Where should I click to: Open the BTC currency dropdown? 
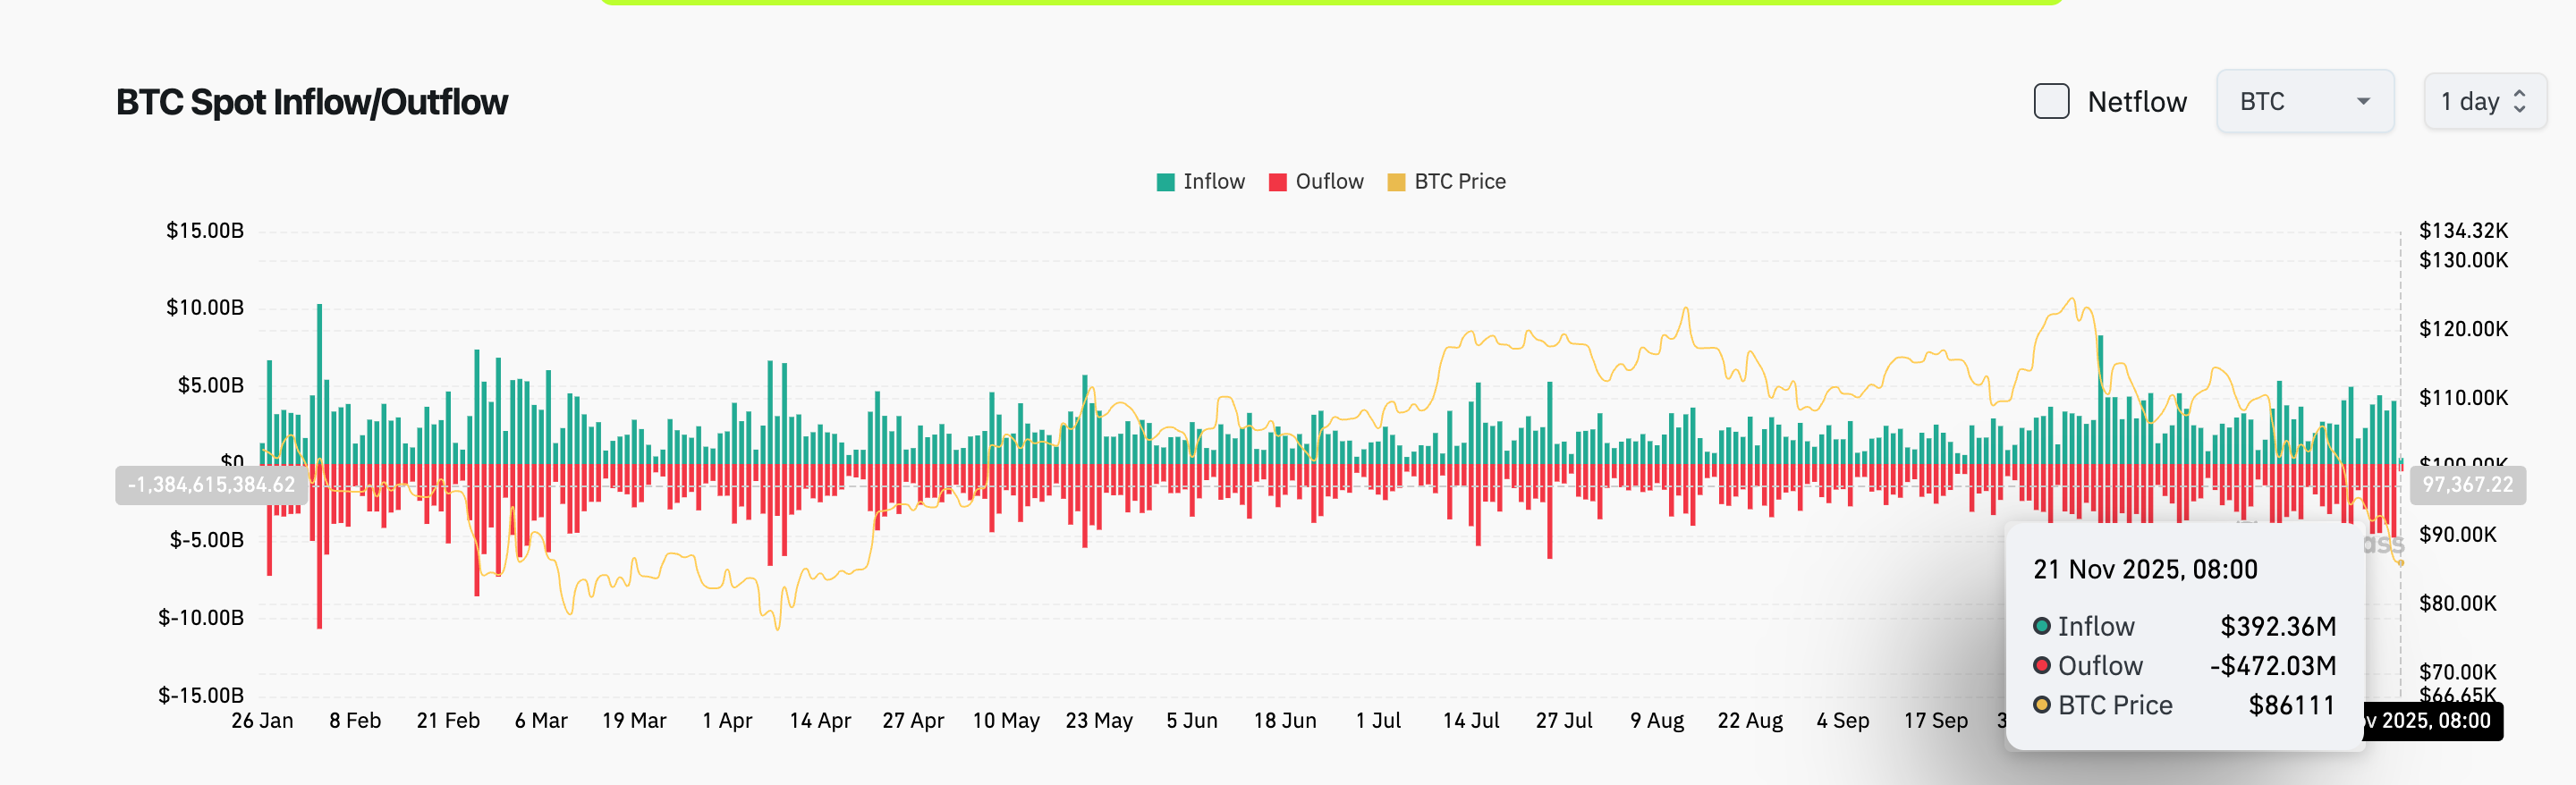pyautogui.click(x=2303, y=102)
